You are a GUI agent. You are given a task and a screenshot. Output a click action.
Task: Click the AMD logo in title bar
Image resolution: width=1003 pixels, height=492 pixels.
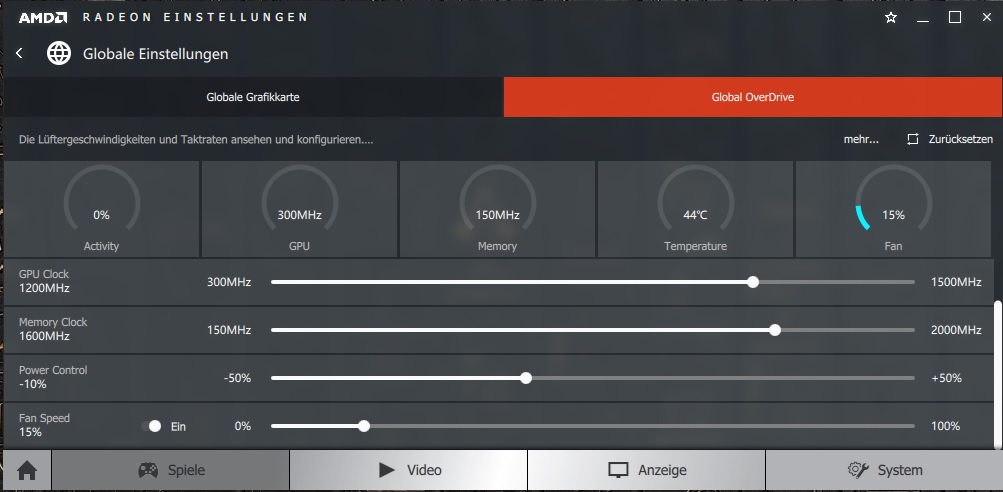tap(43, 17)
